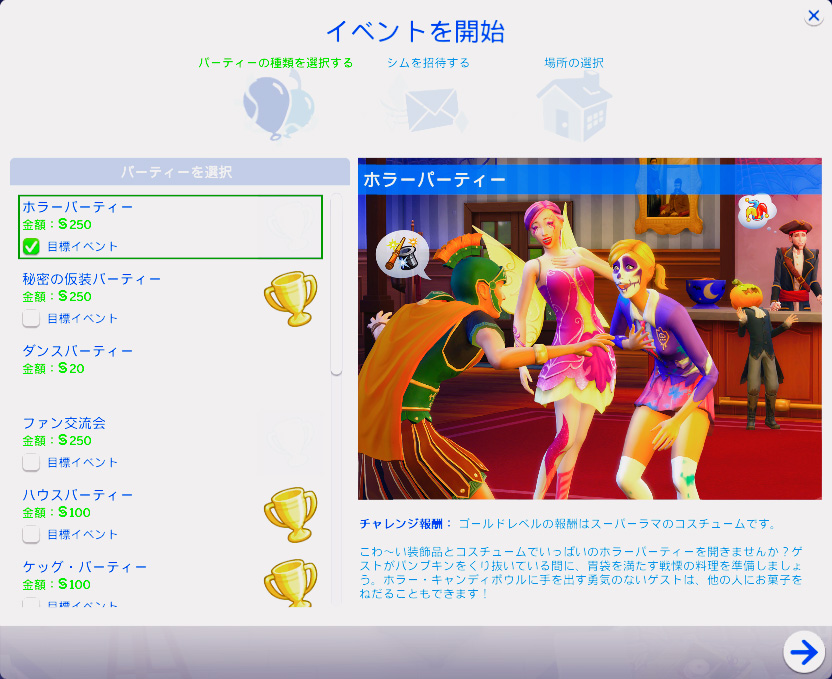Uncheck 目標イベント for ホラーパーティー
The height and width of the screenshot is (679, 832).
(32, 246)
